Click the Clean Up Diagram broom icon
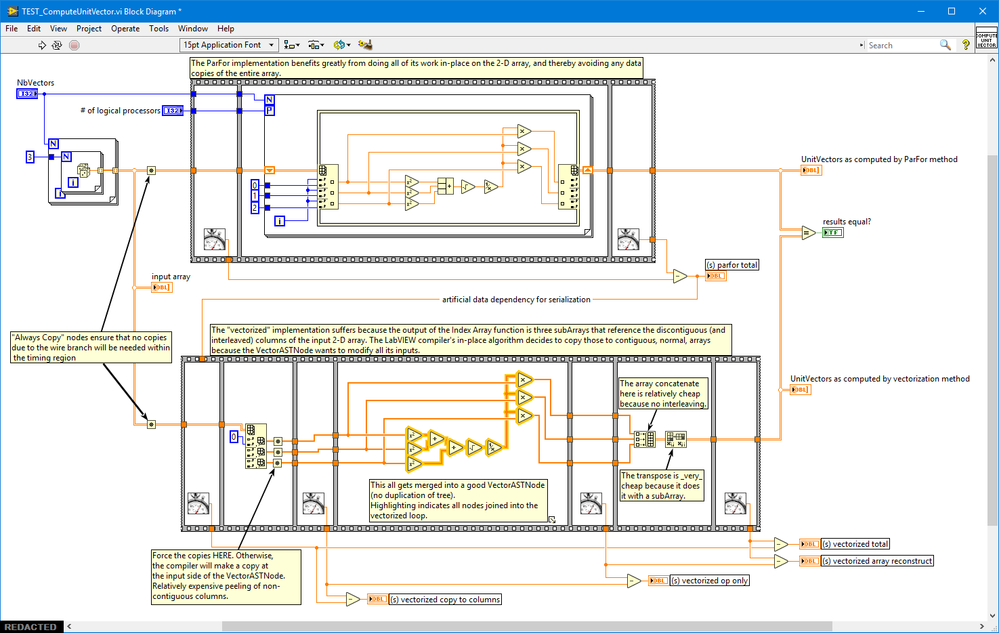The image size is (999, 633). coord(365,45)
